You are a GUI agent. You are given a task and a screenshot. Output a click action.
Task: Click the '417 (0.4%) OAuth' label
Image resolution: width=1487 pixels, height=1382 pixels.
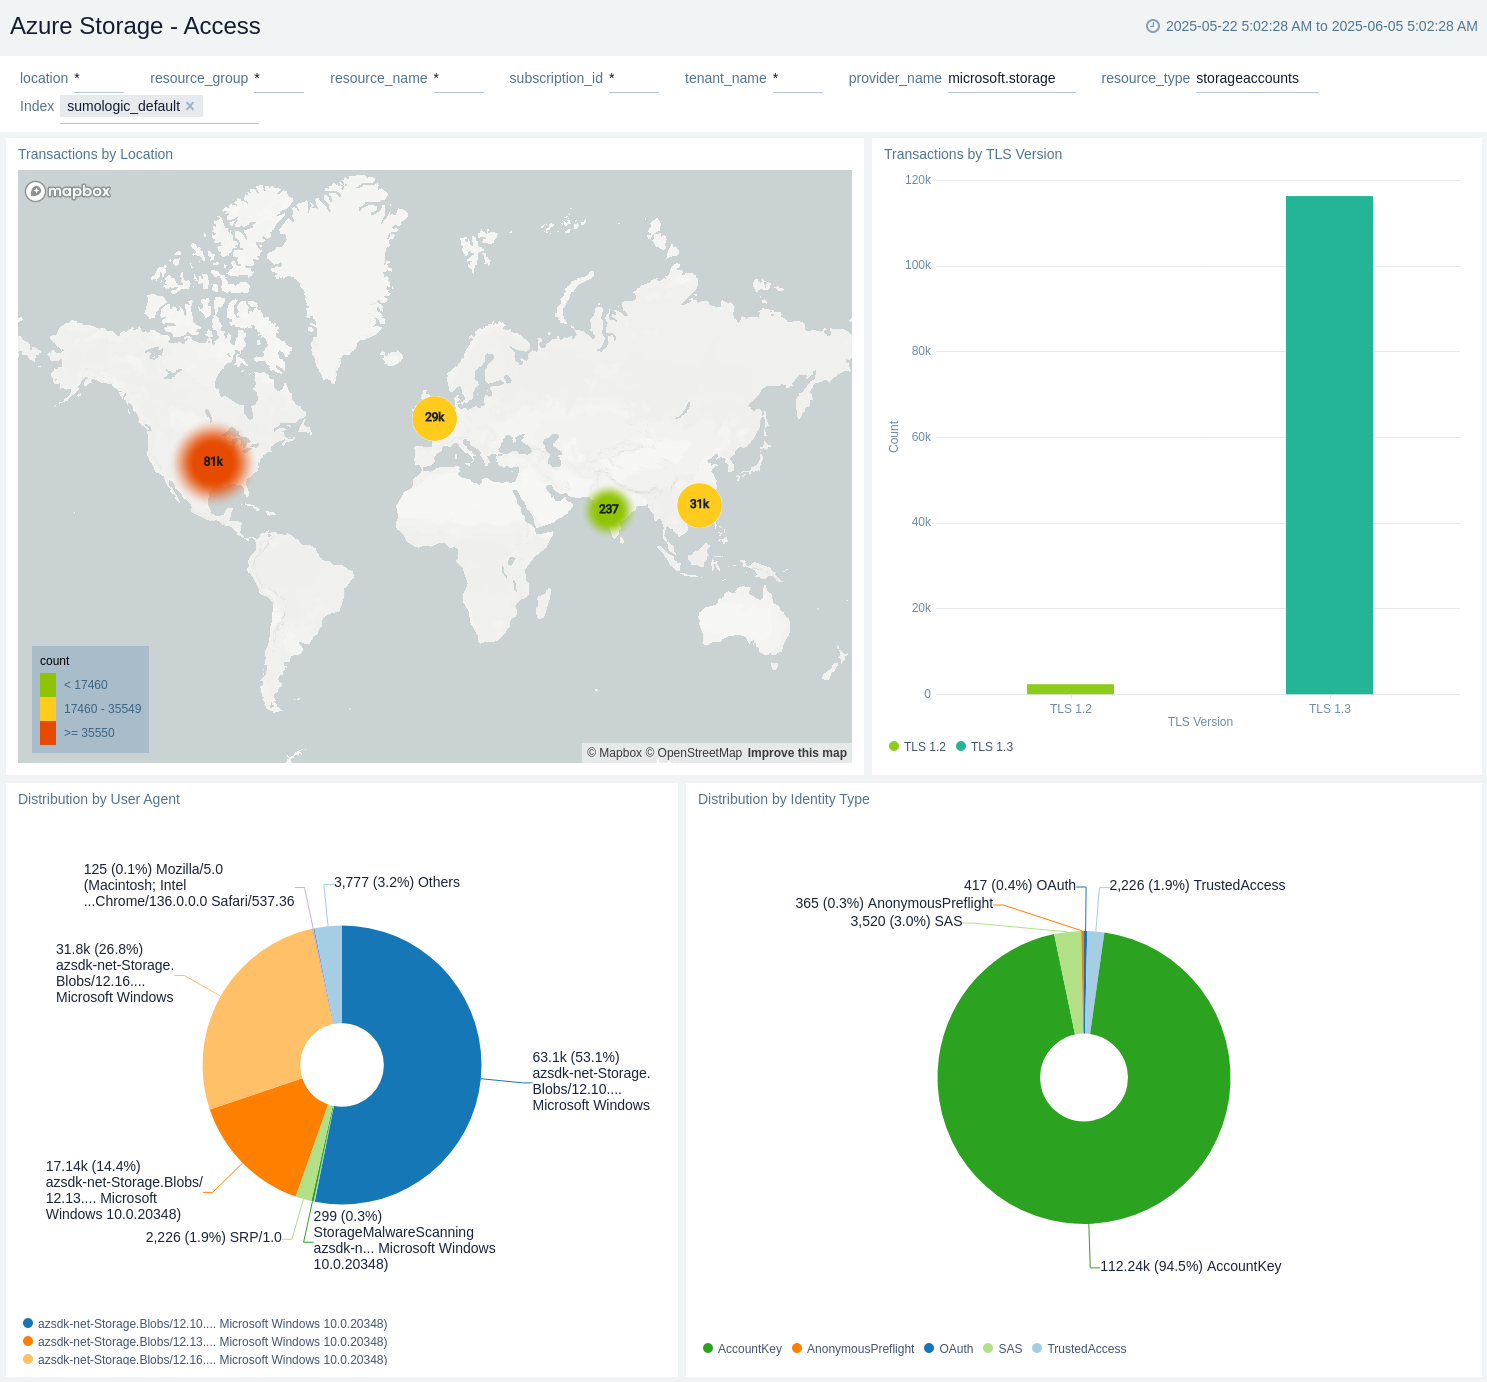pyautogui.click(x=1020, y=885)
